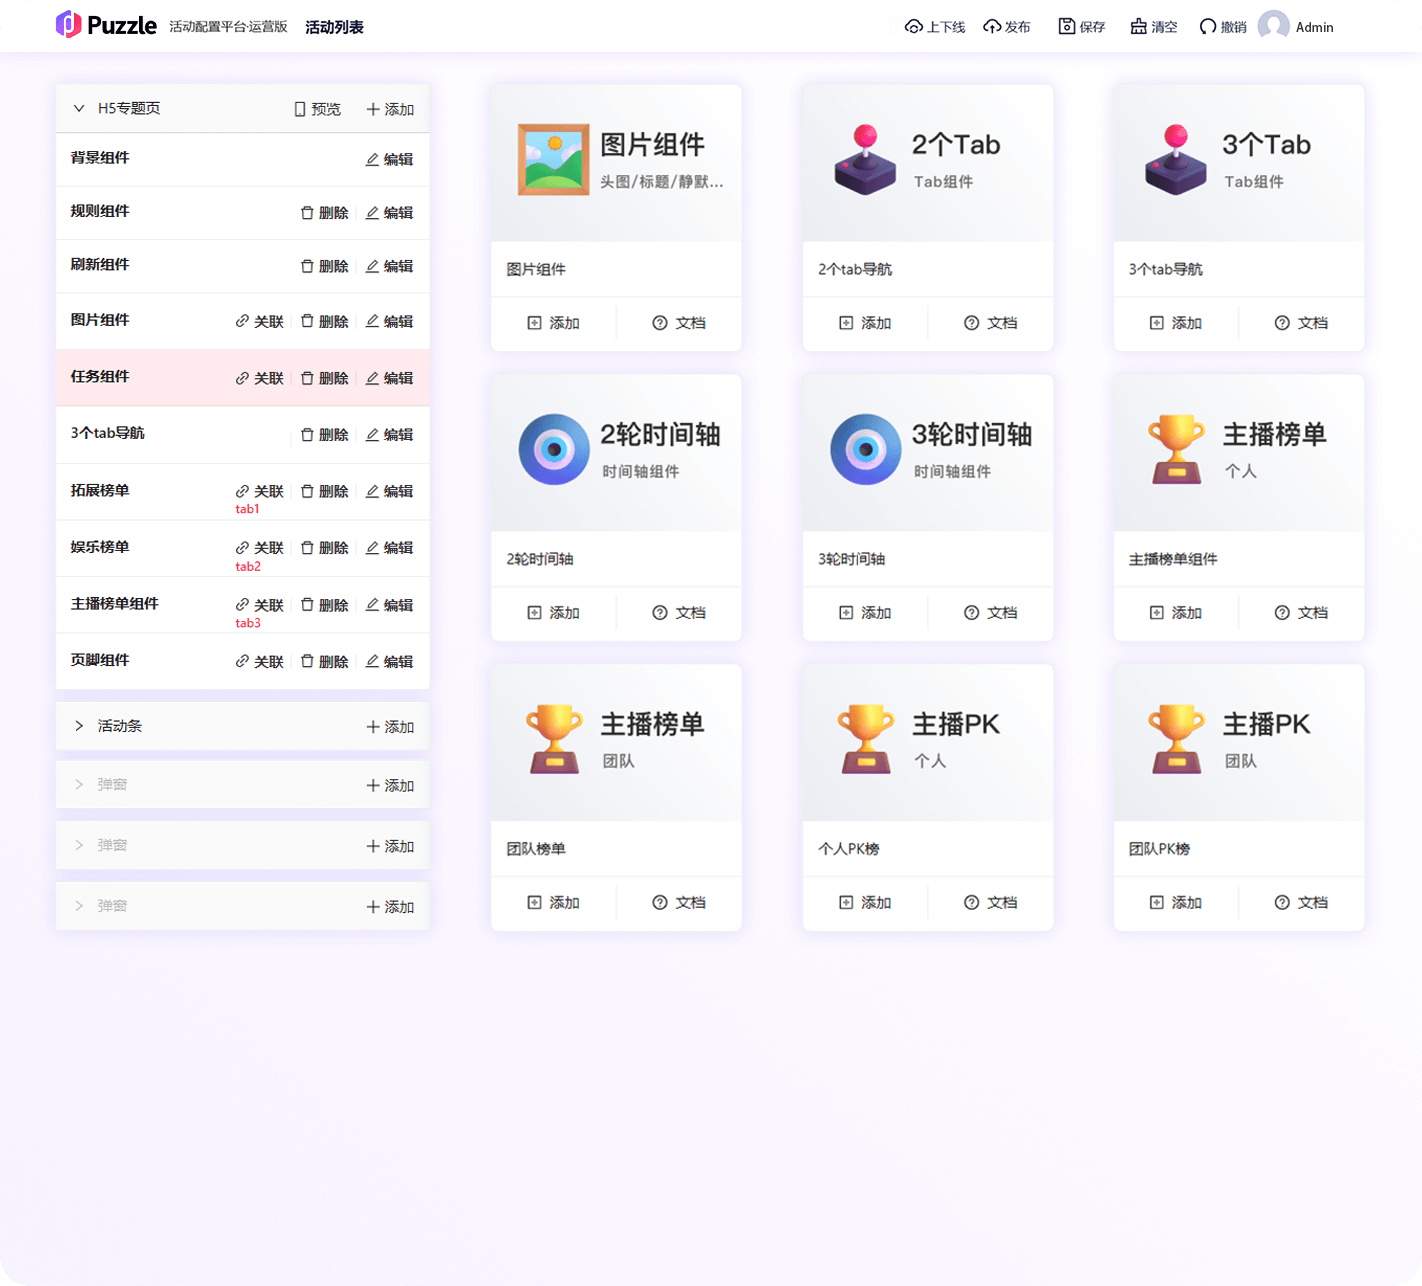Click the 关联 link icon for 任务组件
1422x1286 pixels.
(242, 379)
